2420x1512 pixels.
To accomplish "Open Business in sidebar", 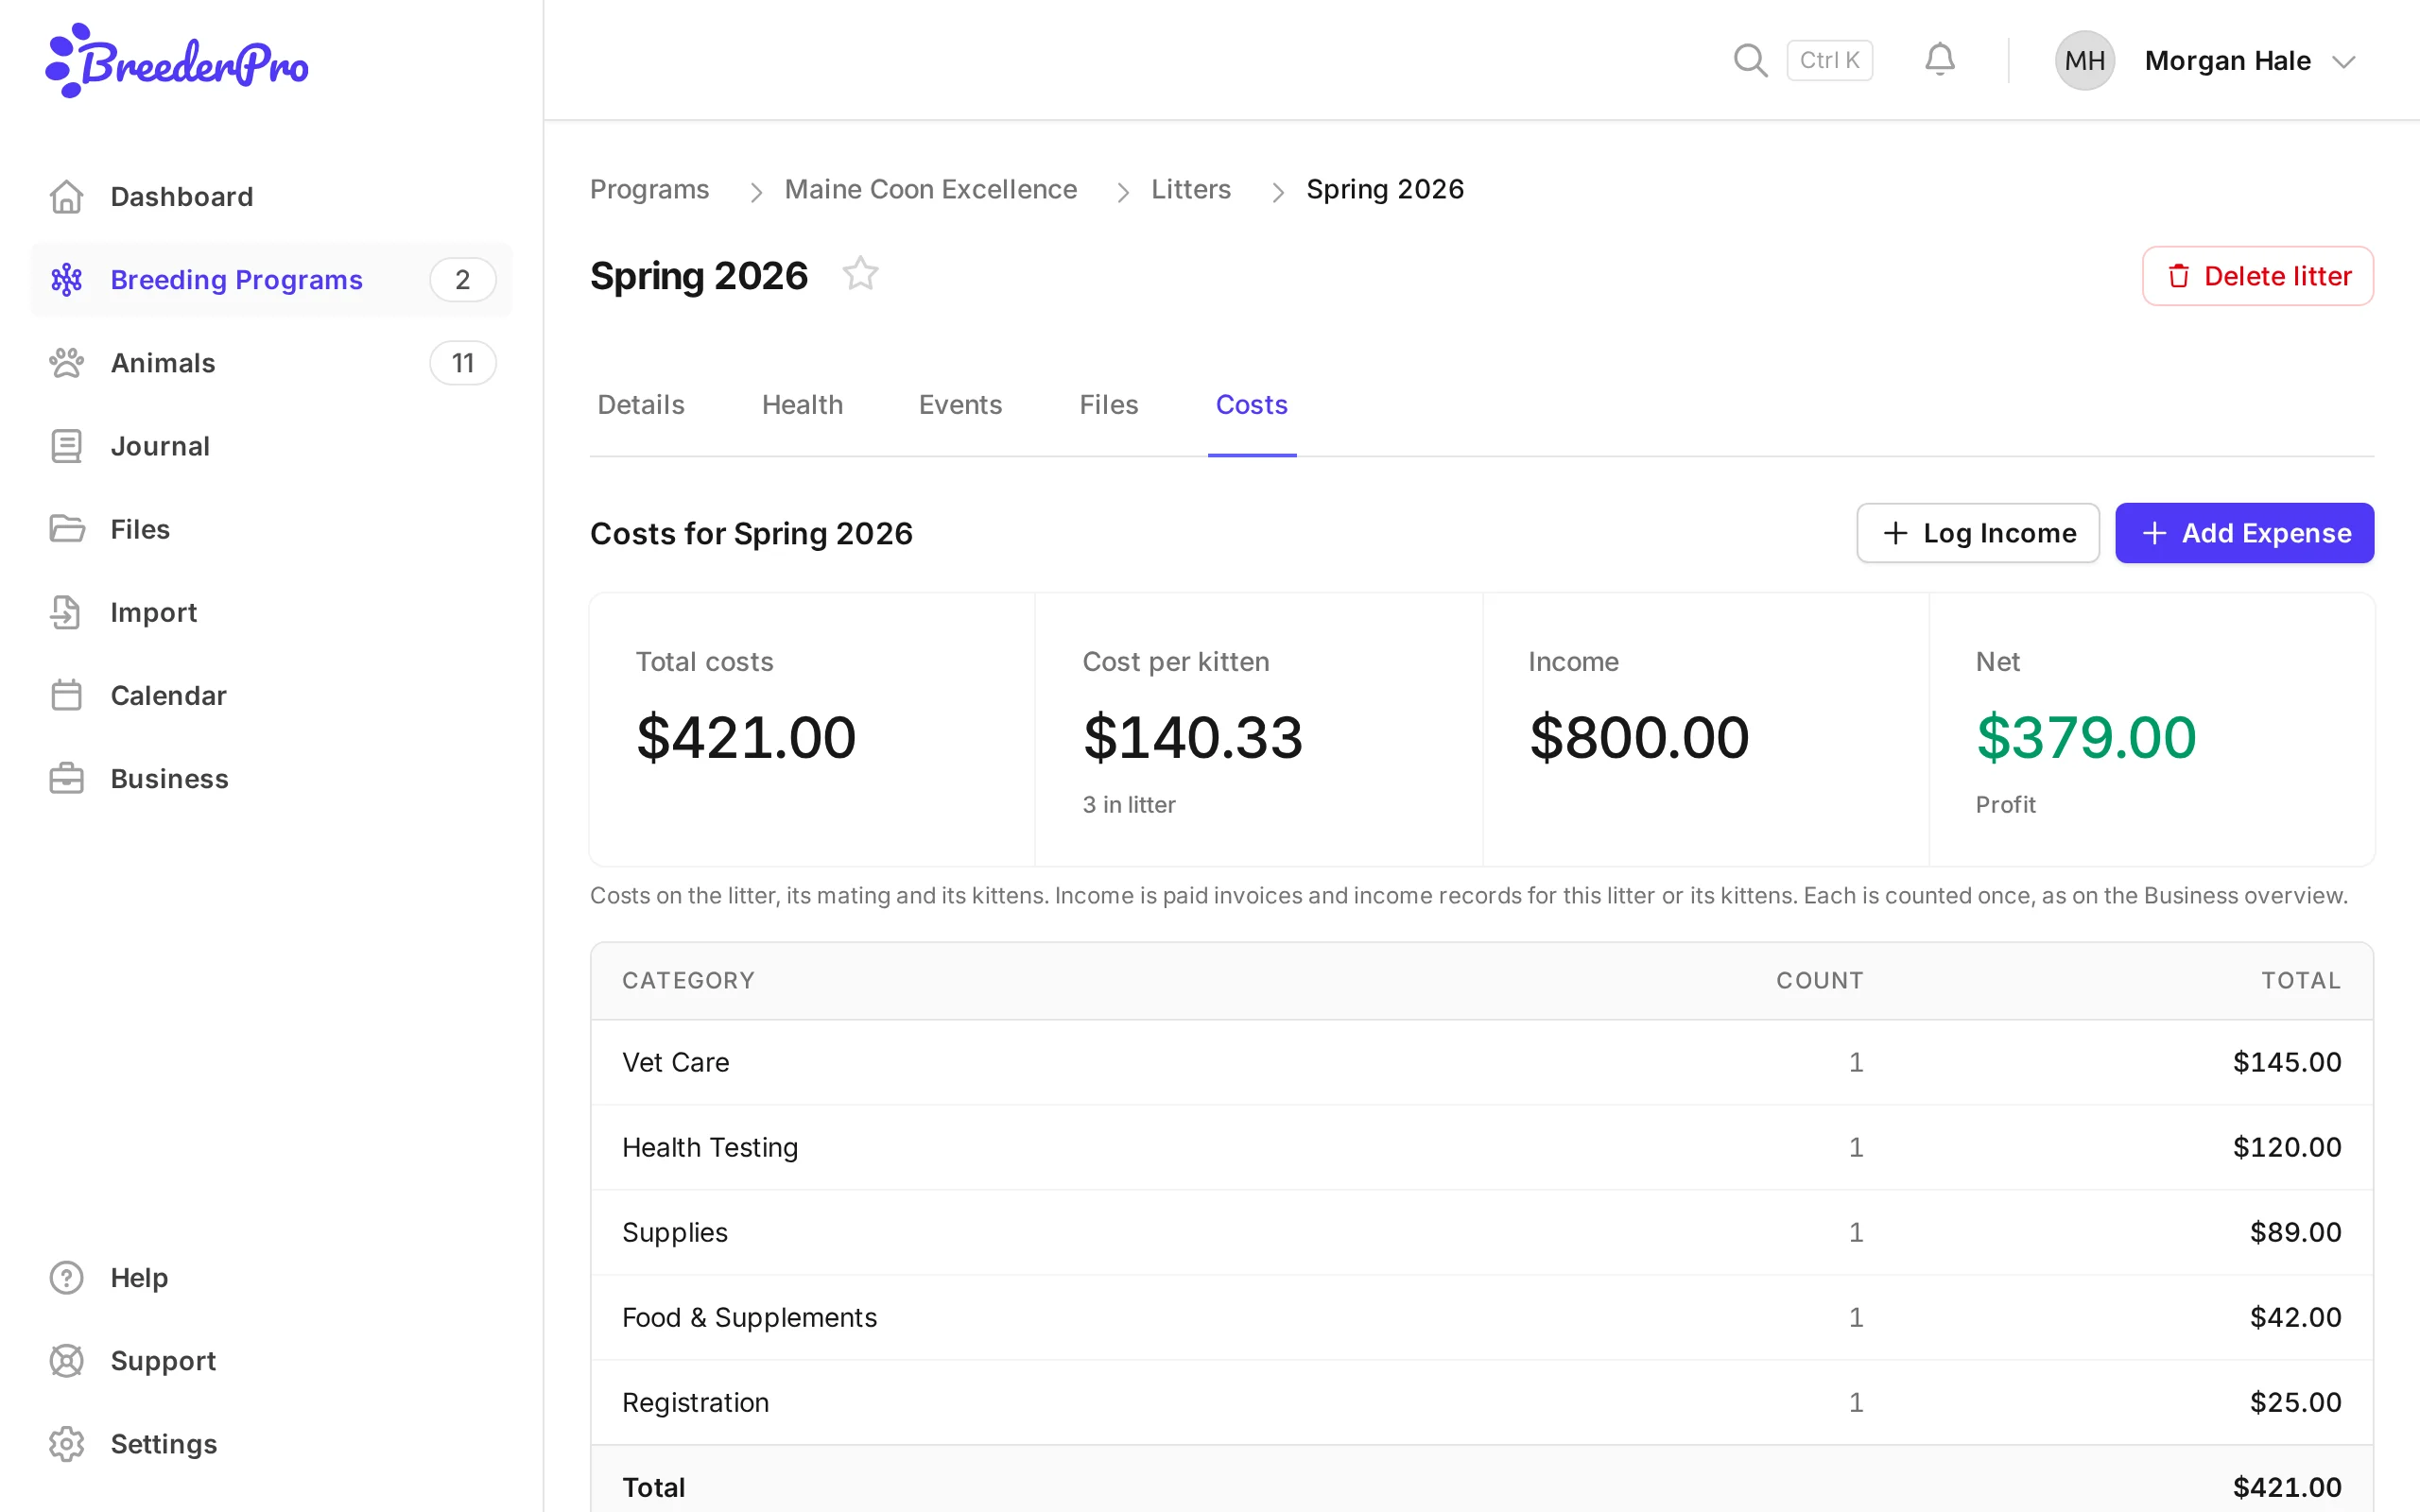I will [271, 778].
